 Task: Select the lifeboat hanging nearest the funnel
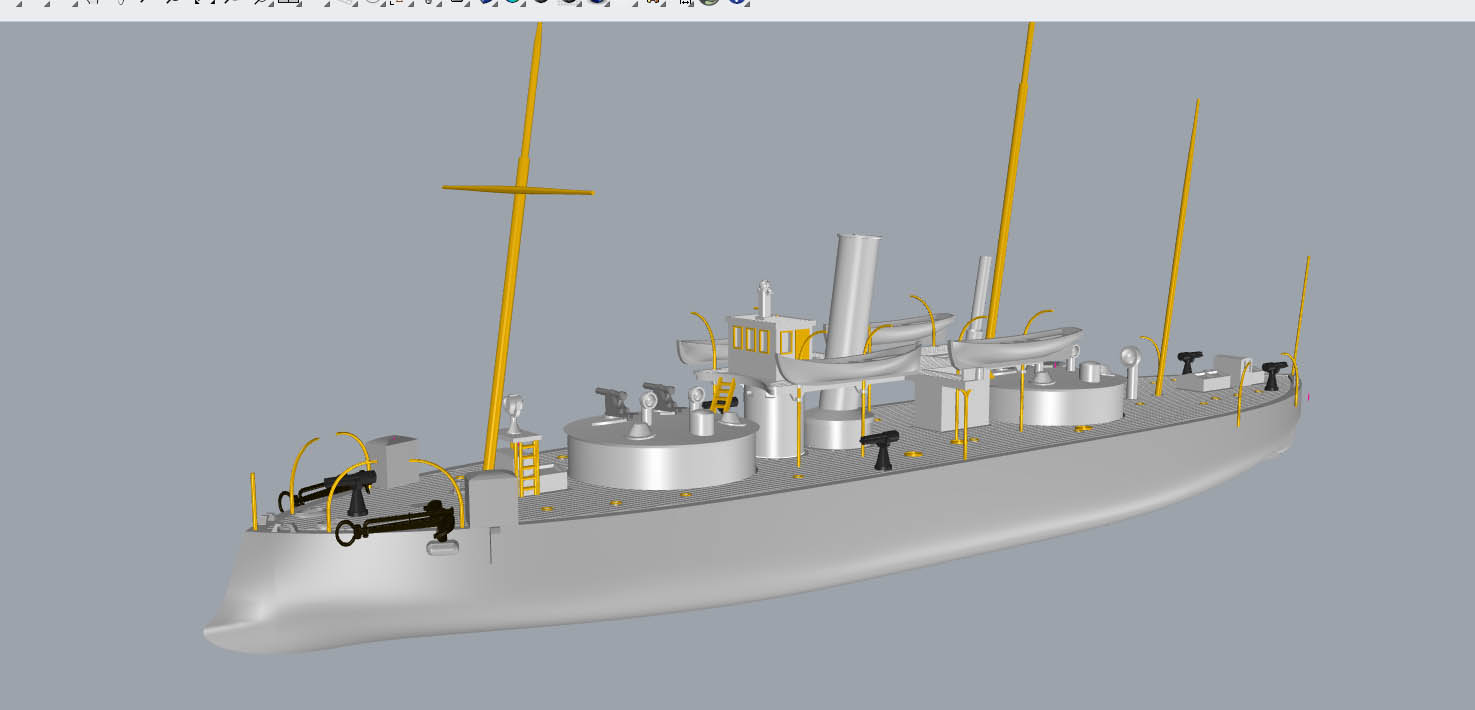(x=848, y=363)
